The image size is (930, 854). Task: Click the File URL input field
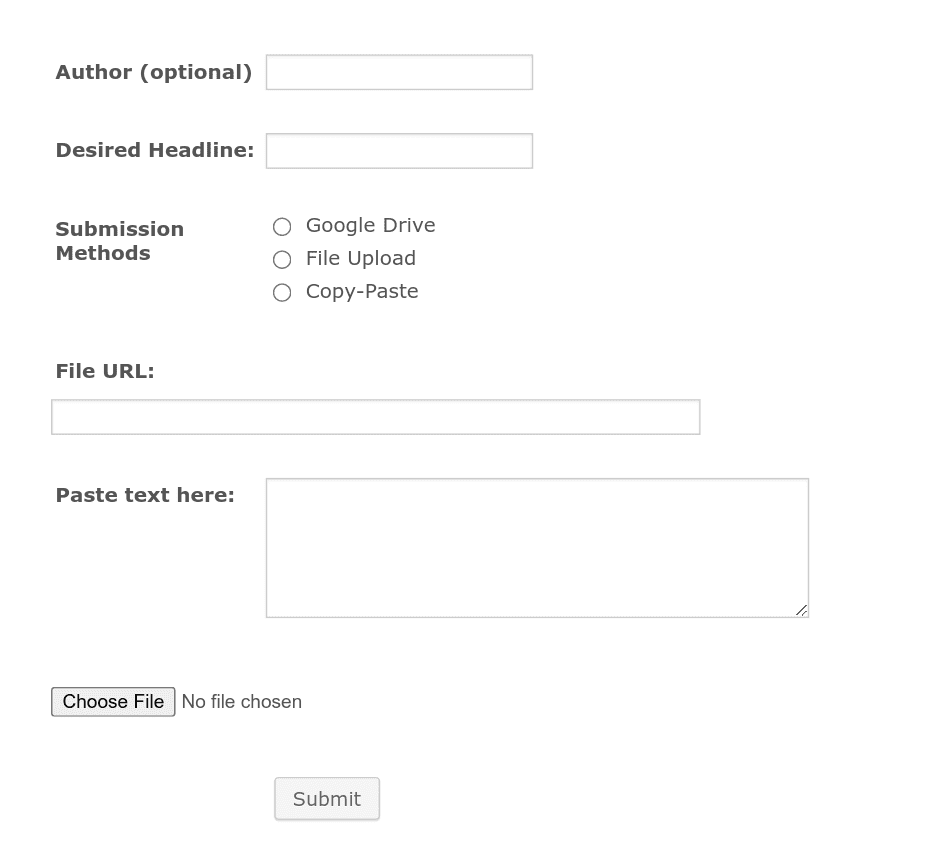pyautogui.click(x=375, y=416)
